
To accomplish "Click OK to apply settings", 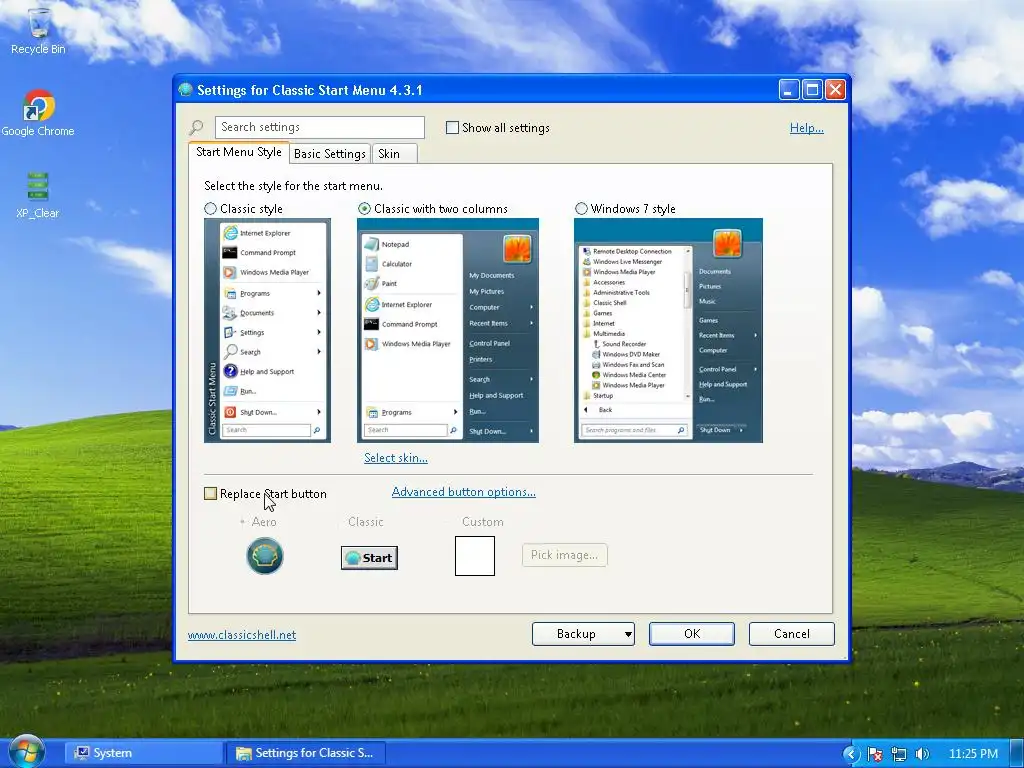I will point(692,633).
